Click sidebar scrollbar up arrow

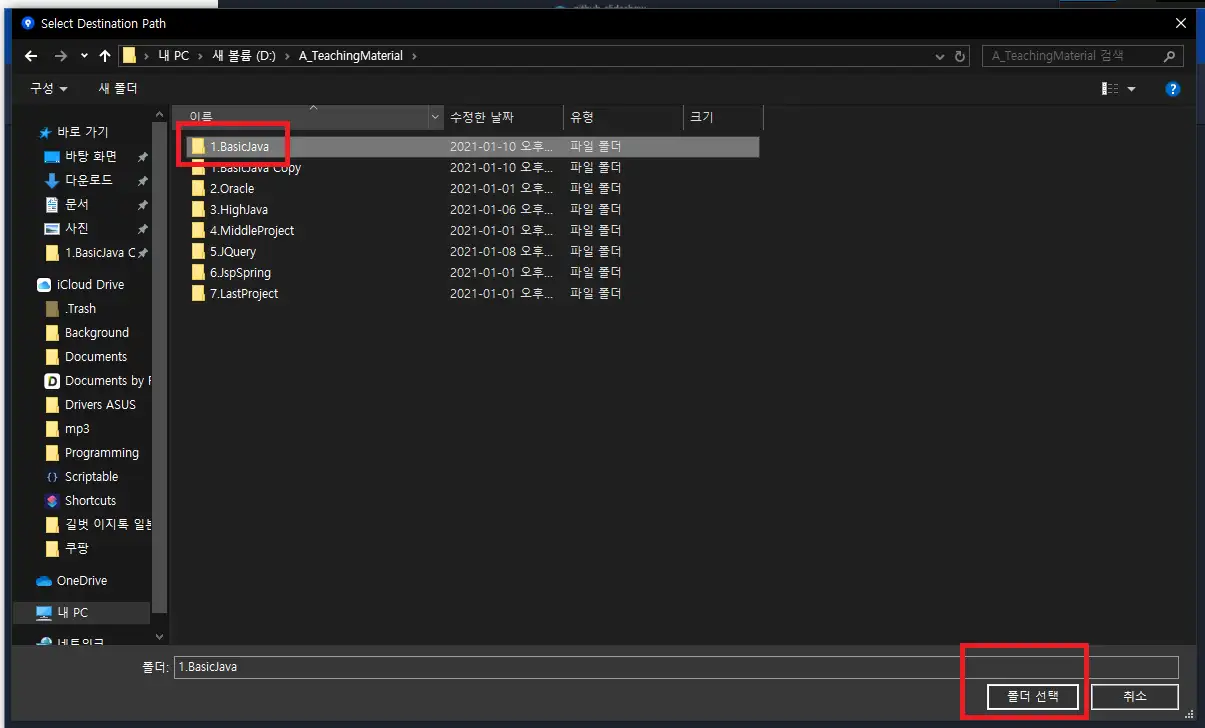click(x=160, y=115)
